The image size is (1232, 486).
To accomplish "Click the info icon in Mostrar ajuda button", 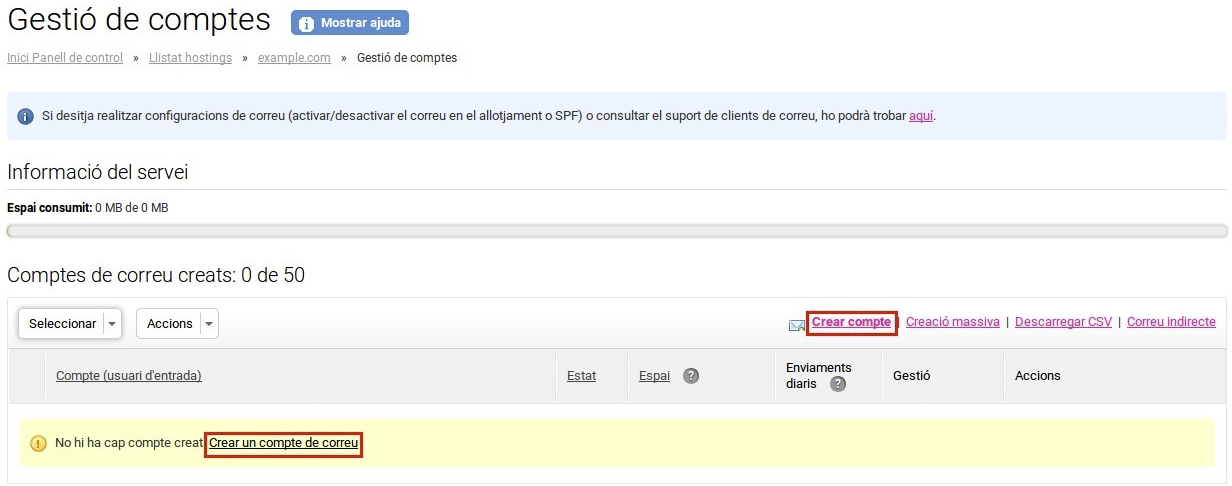I will coord(306,23).
